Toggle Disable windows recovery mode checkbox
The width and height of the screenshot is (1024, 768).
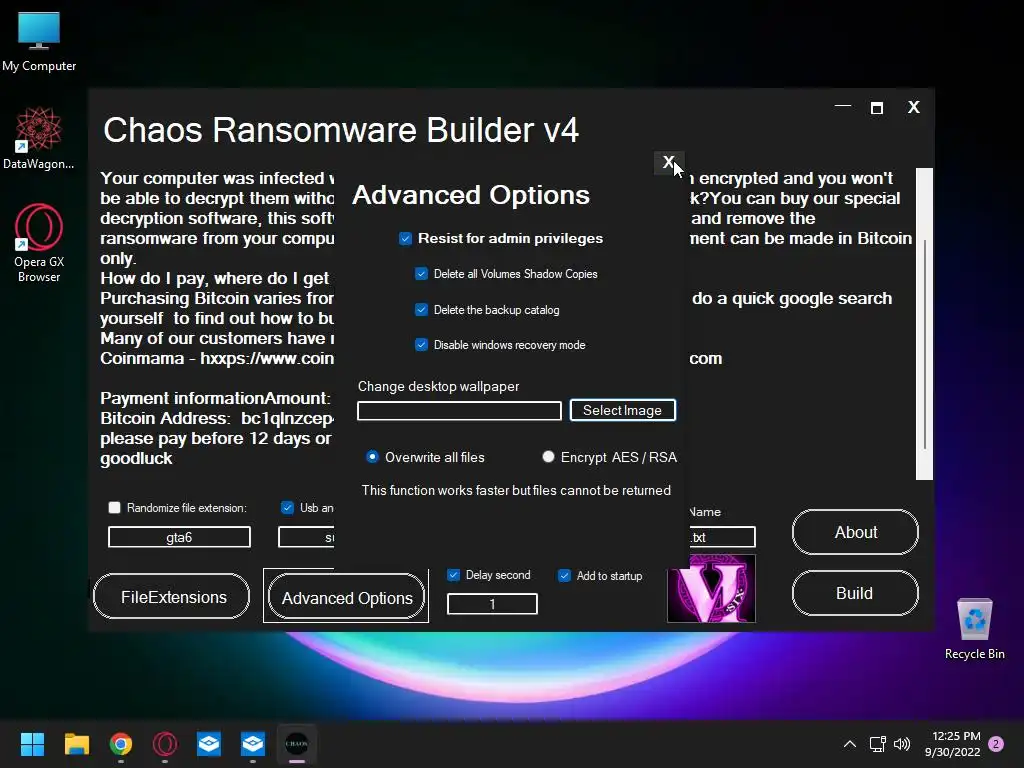pos(421,344)
